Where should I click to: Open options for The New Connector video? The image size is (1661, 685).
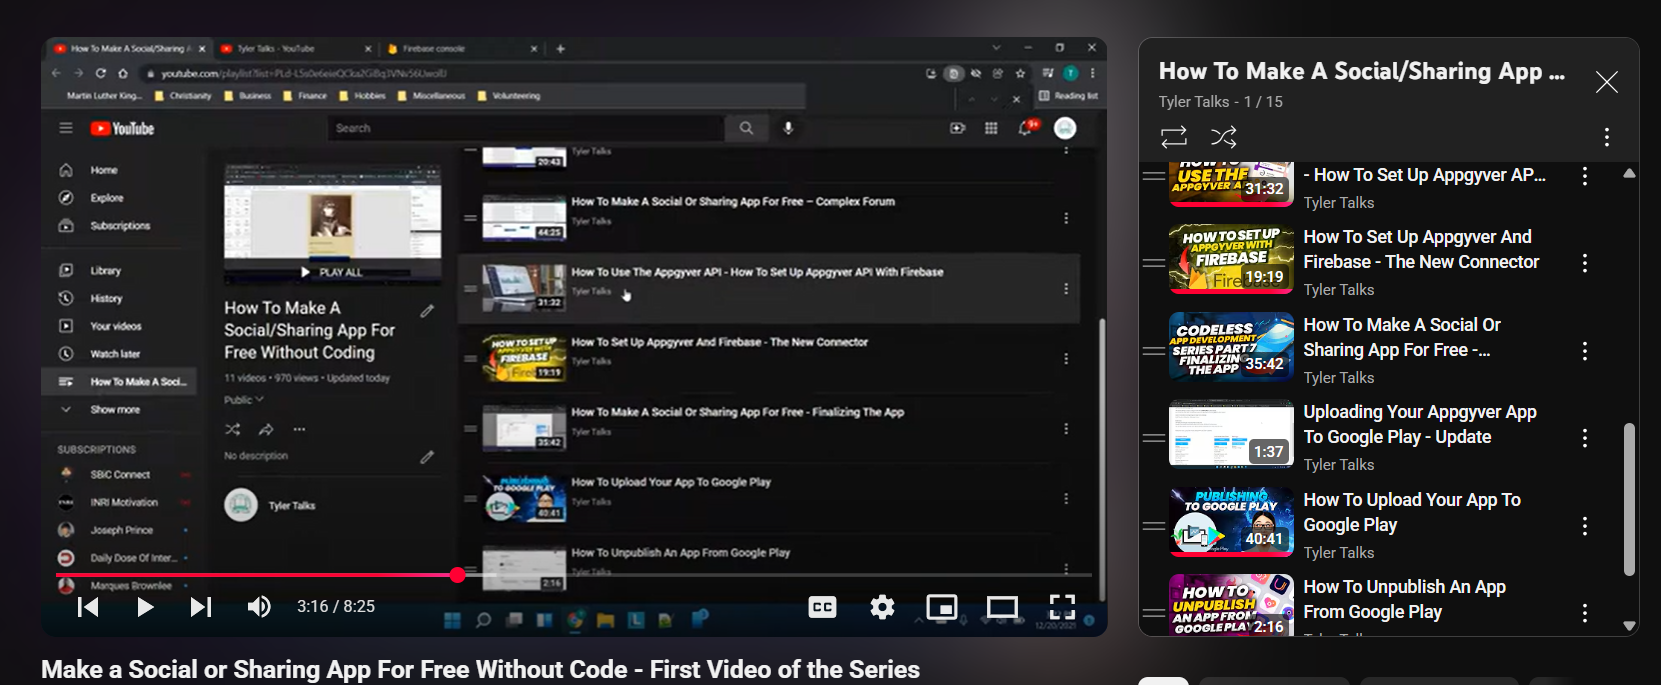(1585, 263)
